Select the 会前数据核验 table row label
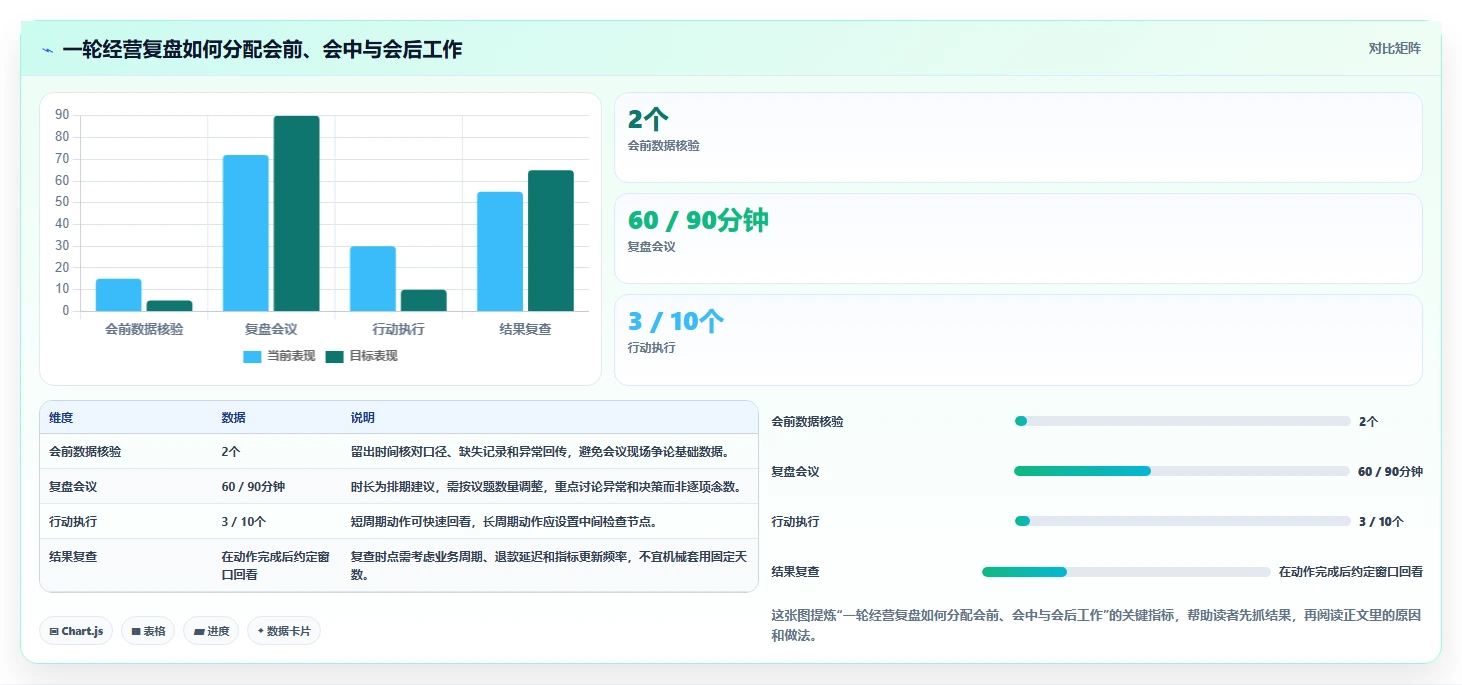 [85, 452]
